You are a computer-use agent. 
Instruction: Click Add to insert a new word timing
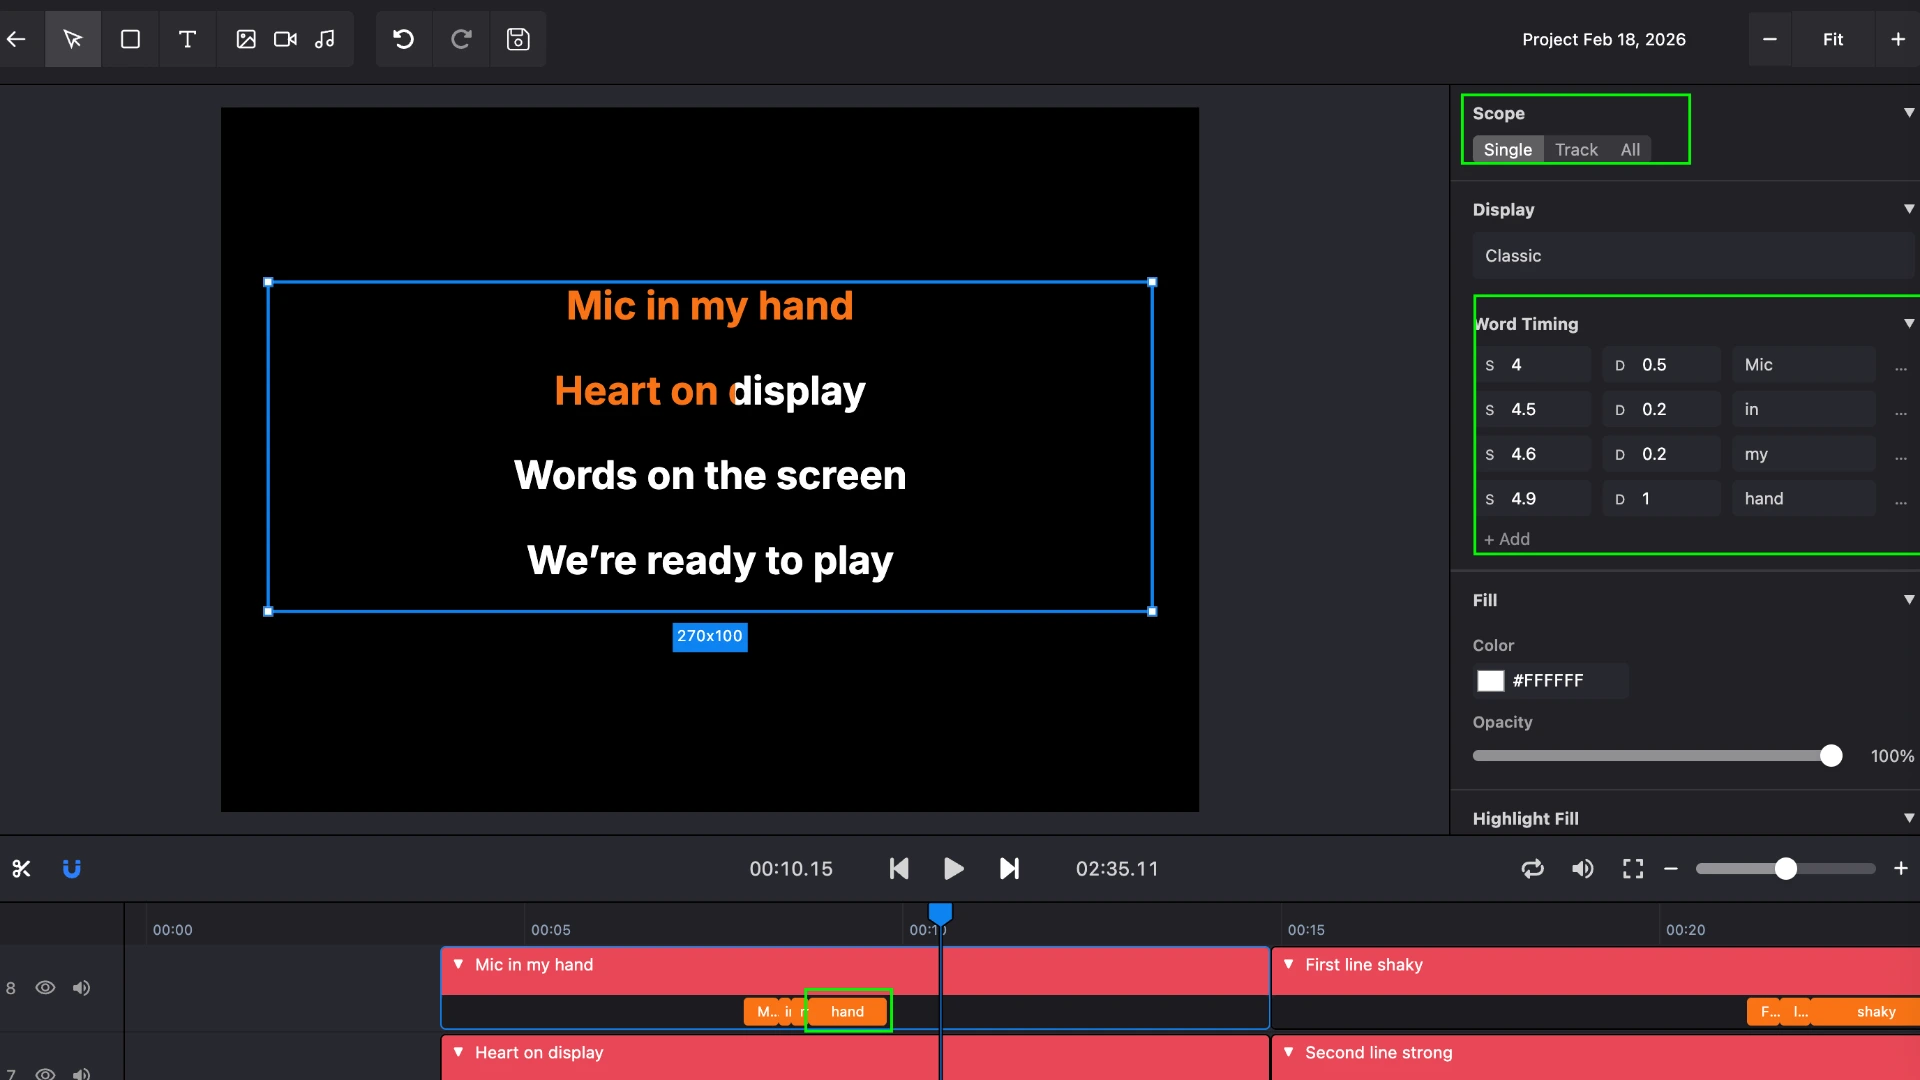[x=1506, y=539]
